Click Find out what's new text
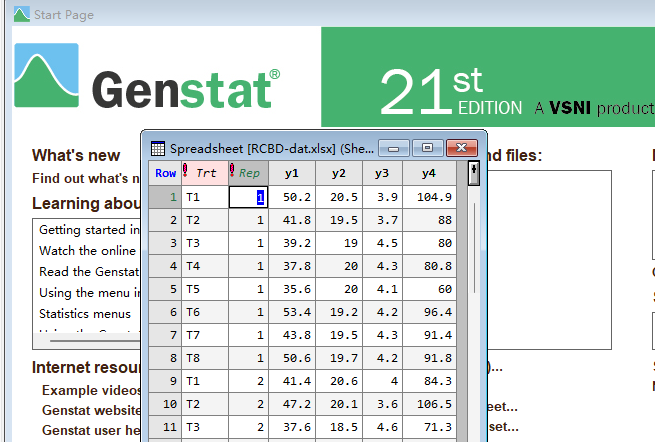Image resolution: width=655 pixels, height=442 pixels. click(86, 178)
